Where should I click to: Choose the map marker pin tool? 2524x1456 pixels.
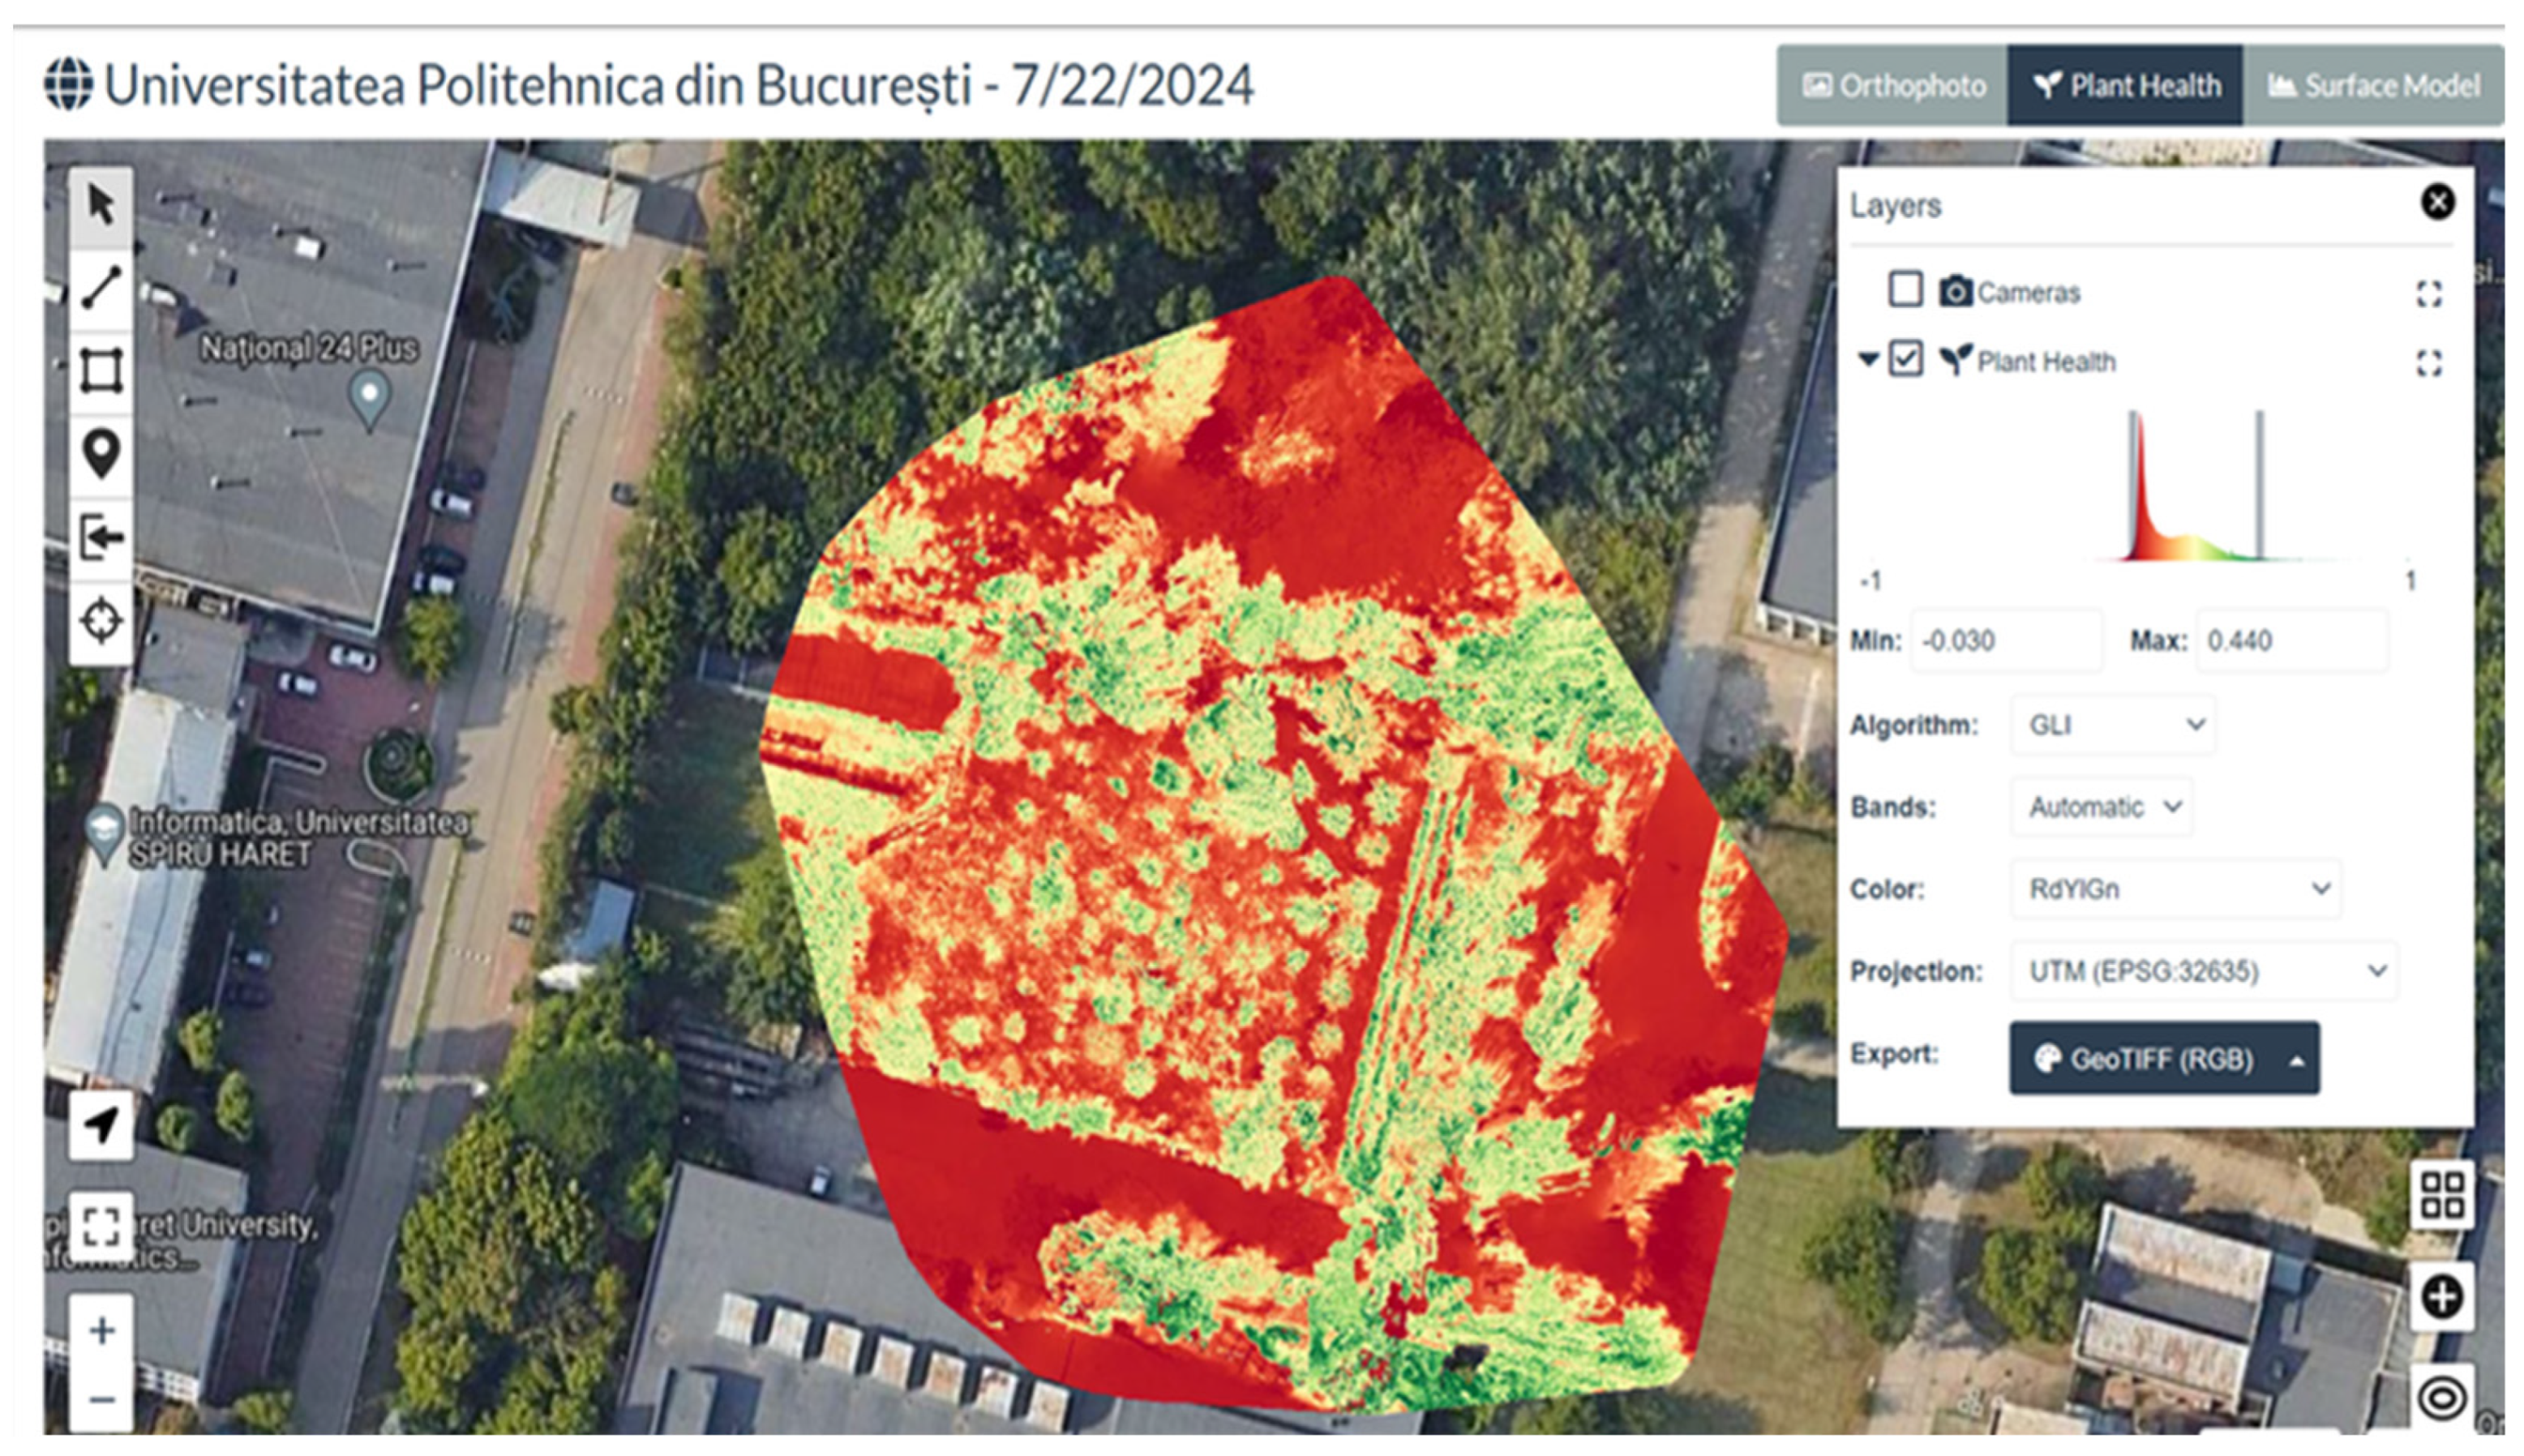tap(101, 454)
